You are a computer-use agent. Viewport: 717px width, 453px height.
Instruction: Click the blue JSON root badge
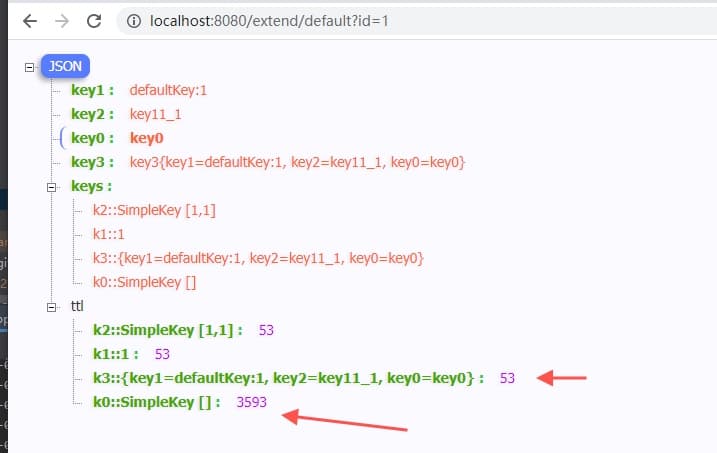tap(65, 67)
